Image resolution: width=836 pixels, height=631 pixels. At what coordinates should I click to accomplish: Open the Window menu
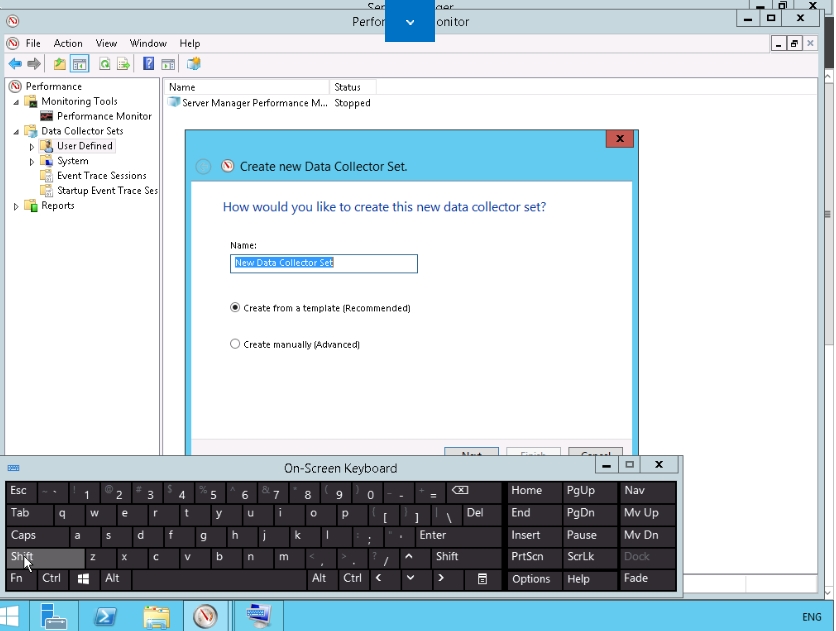coord(148,43)
